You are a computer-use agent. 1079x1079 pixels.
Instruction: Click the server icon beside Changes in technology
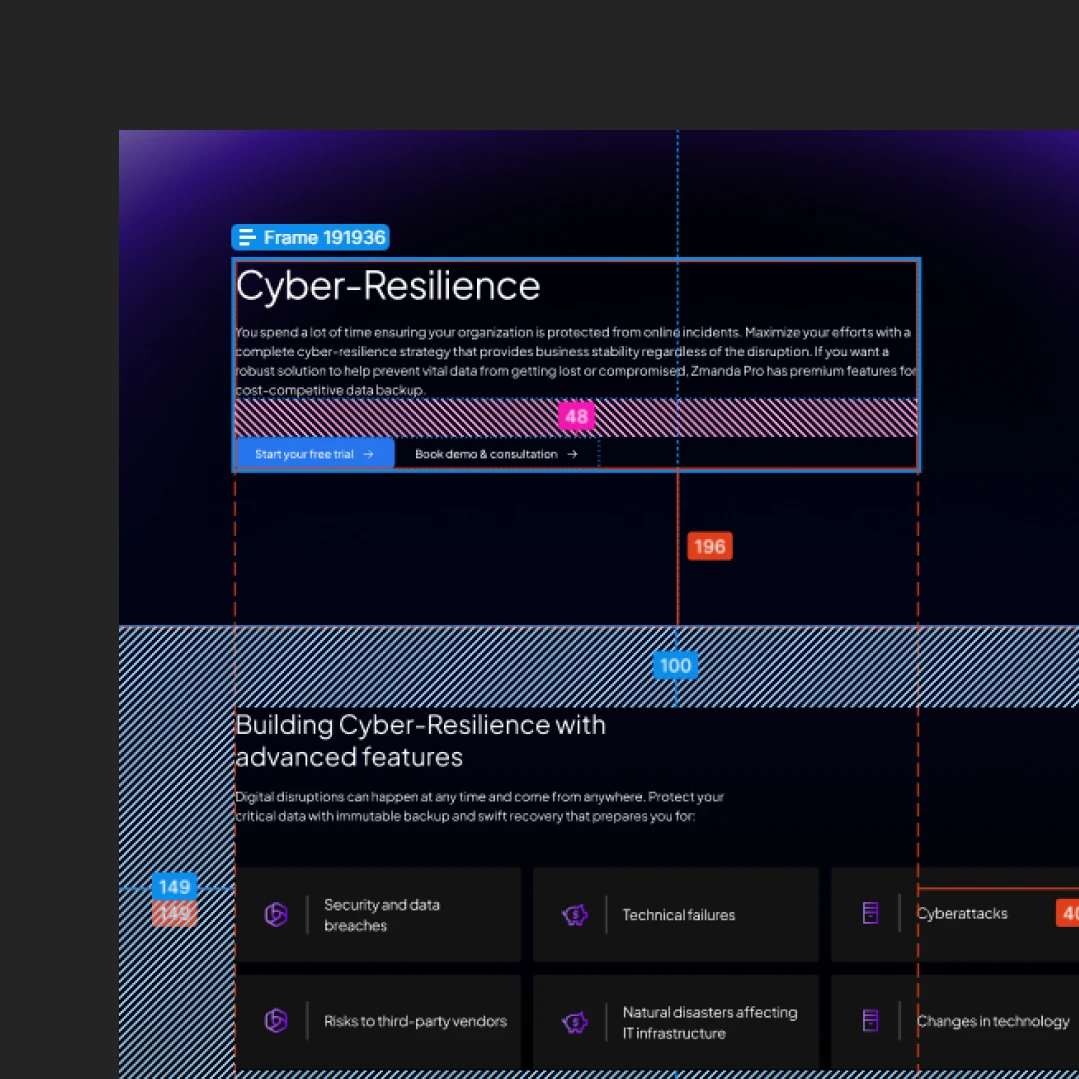pyautogui.click(x=871, y=1021)
